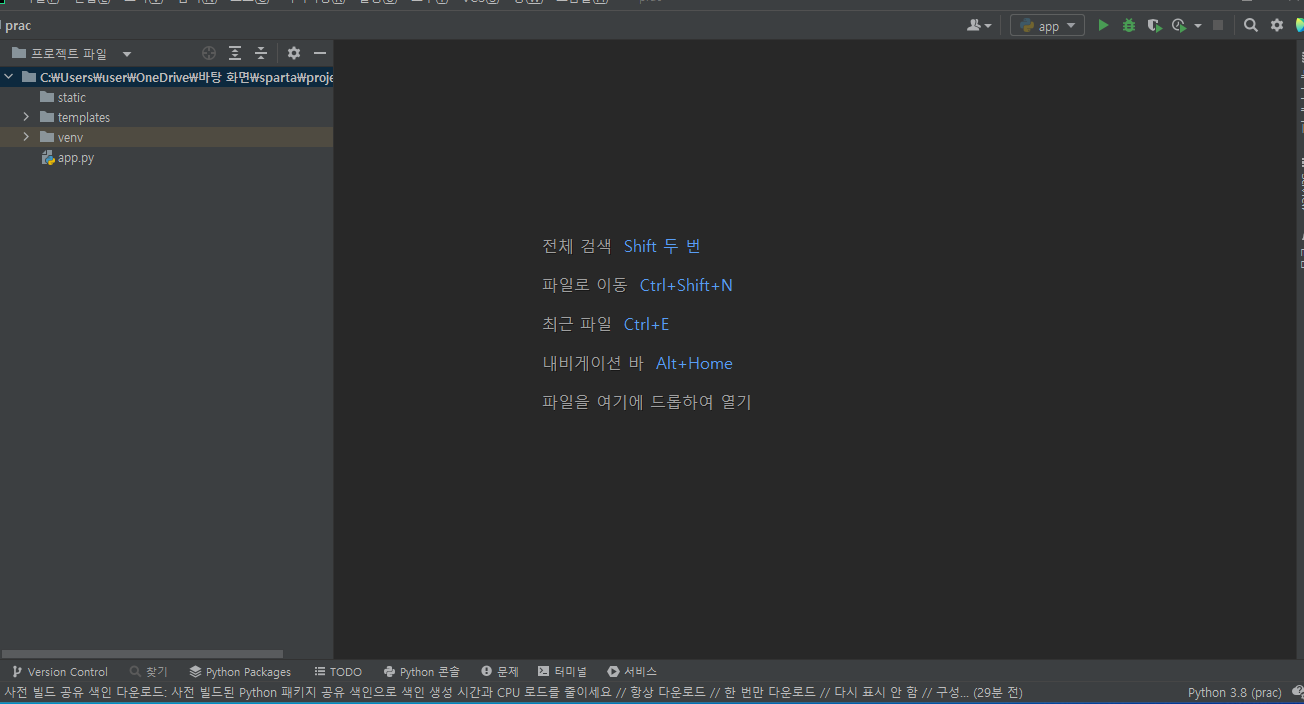1304x704 pixels.
Task: Open the 서비스 tool window
Action: (632, 672)
